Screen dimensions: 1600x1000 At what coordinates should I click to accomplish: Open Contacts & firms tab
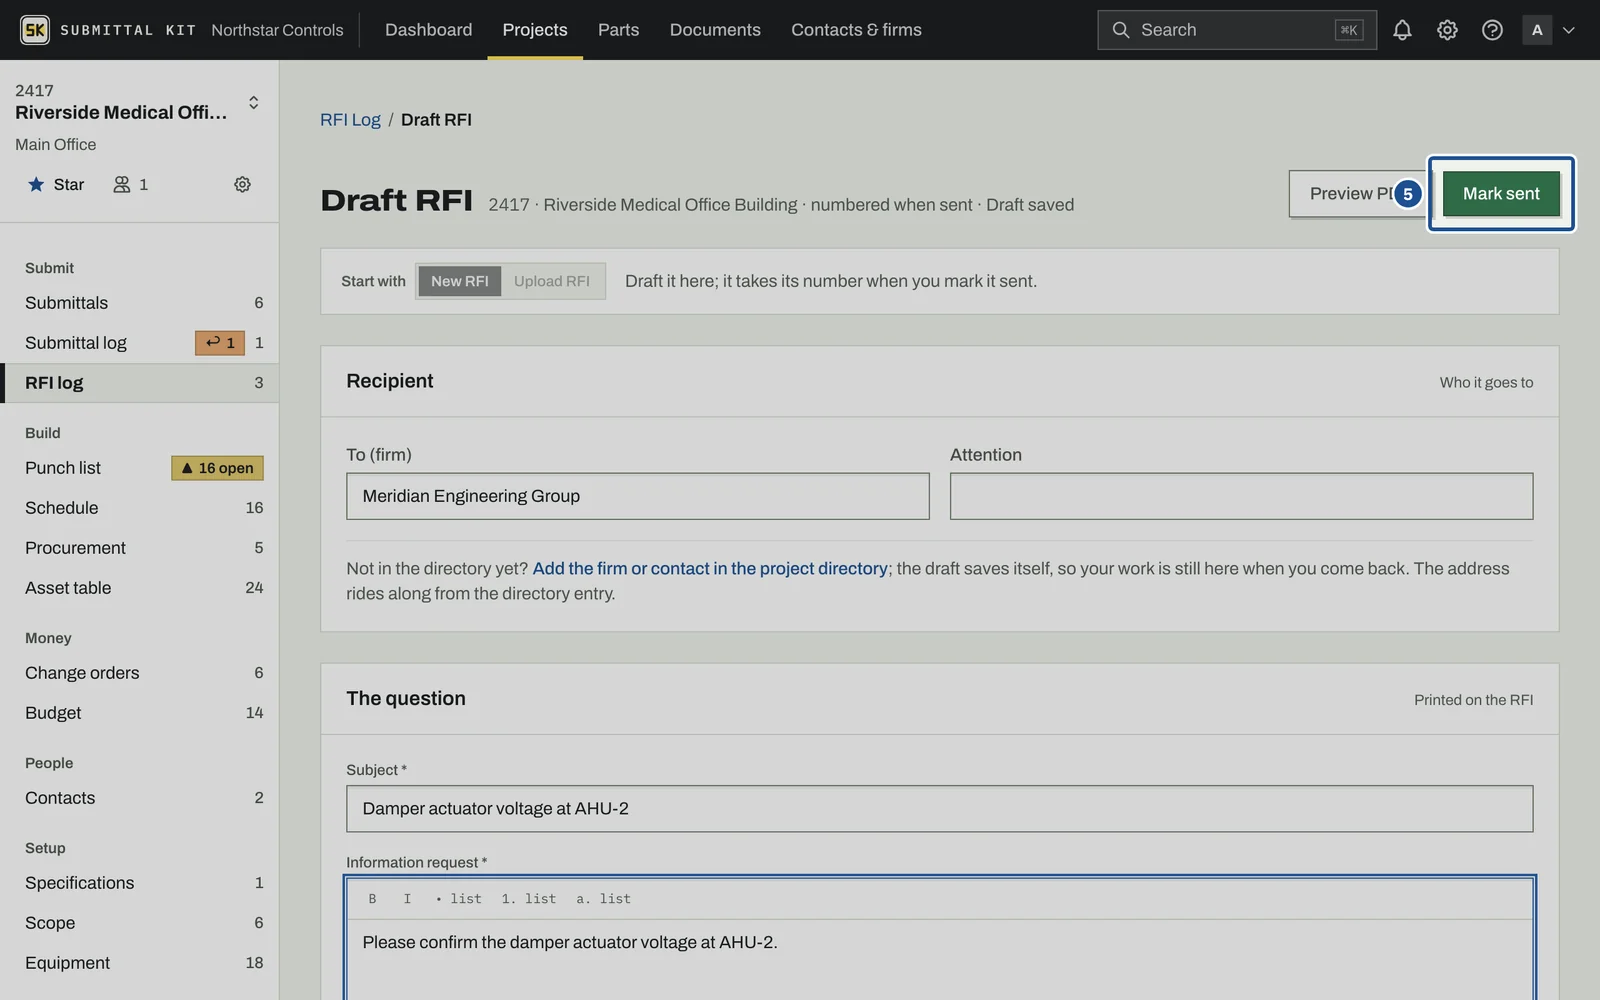856,30
